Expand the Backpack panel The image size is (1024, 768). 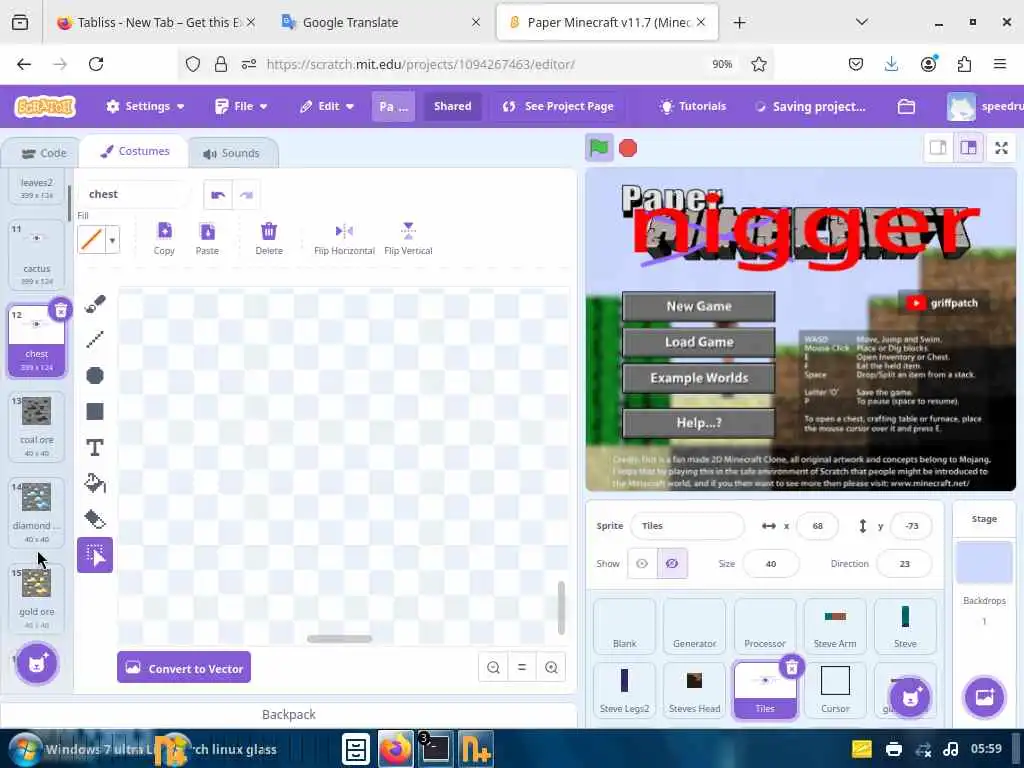(x=289, y=714)
